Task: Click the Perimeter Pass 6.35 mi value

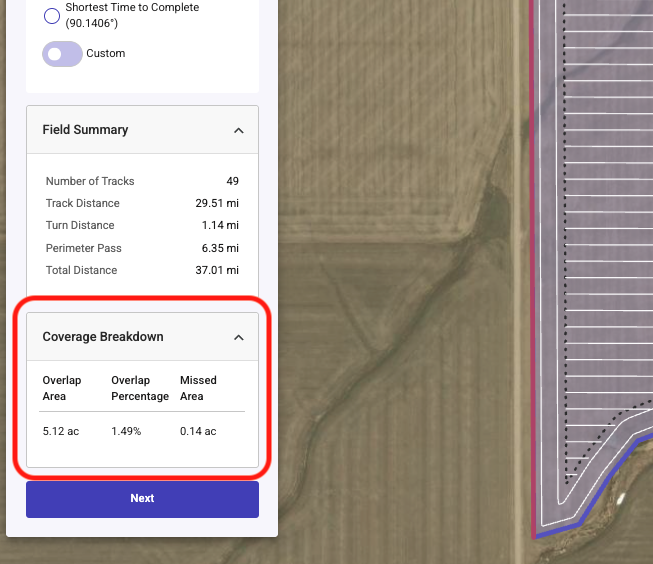Action: 220,248
